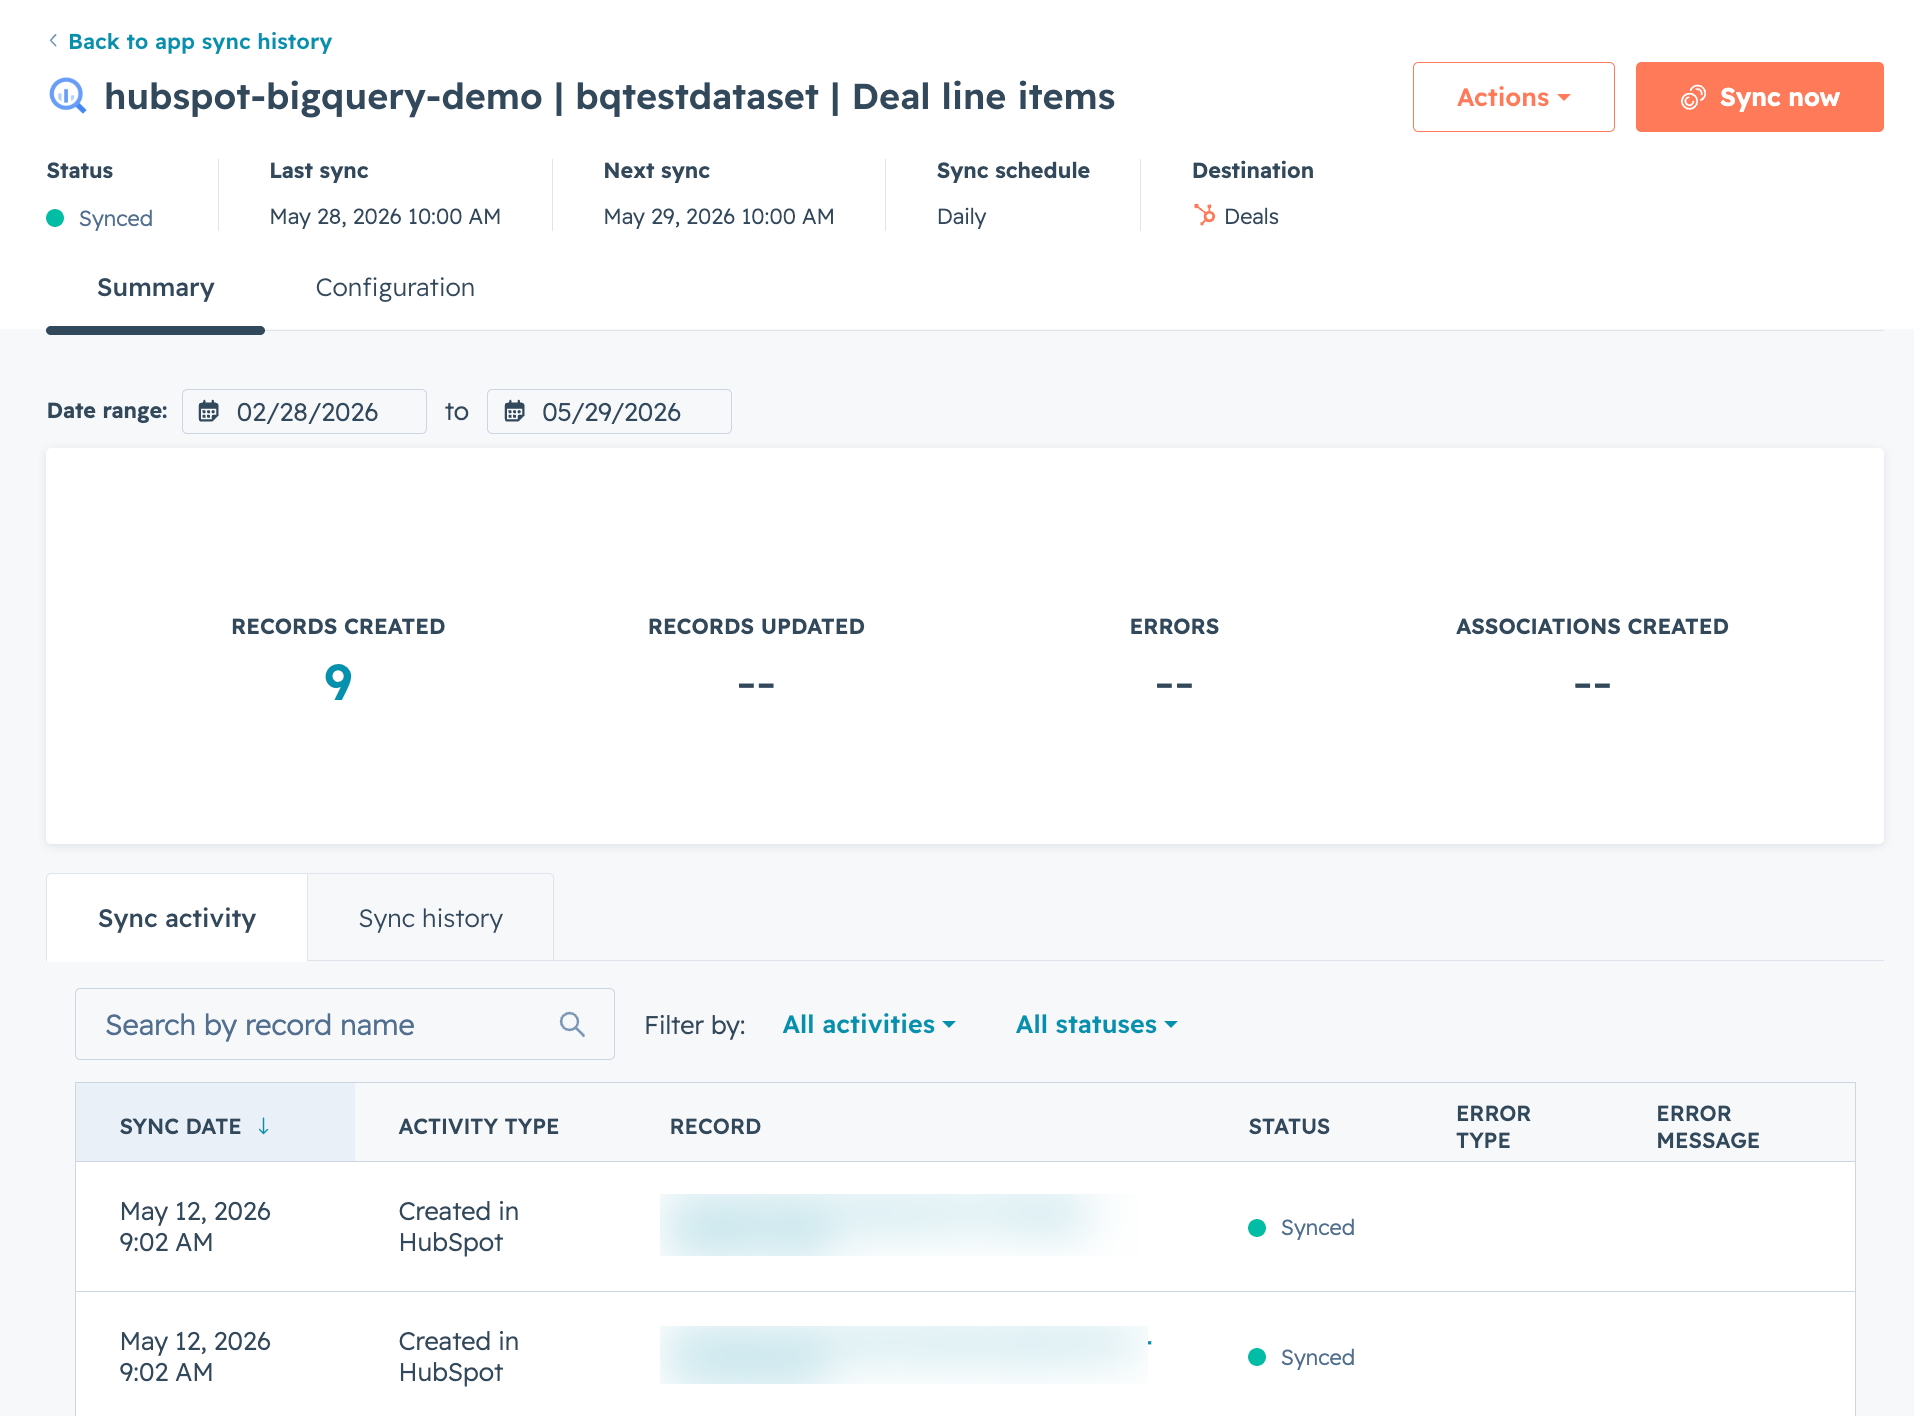Screen dimensions: 1914x1416
Task: Open calendar icon for end date 05/29/2026
Action: point(514,411)
